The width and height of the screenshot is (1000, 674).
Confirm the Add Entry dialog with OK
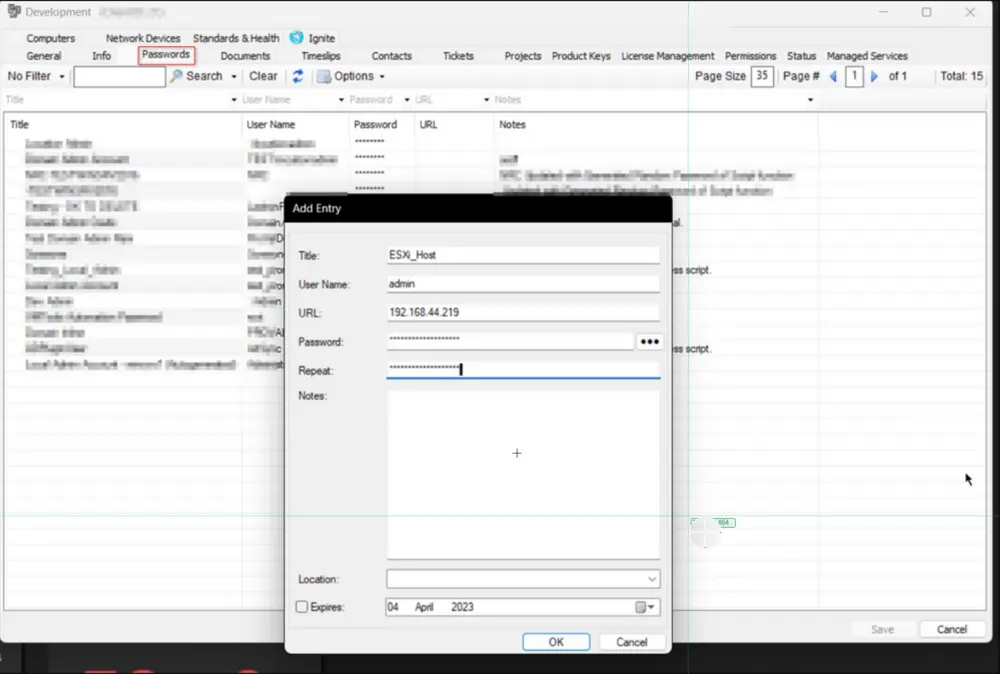[x=556, y=642]
